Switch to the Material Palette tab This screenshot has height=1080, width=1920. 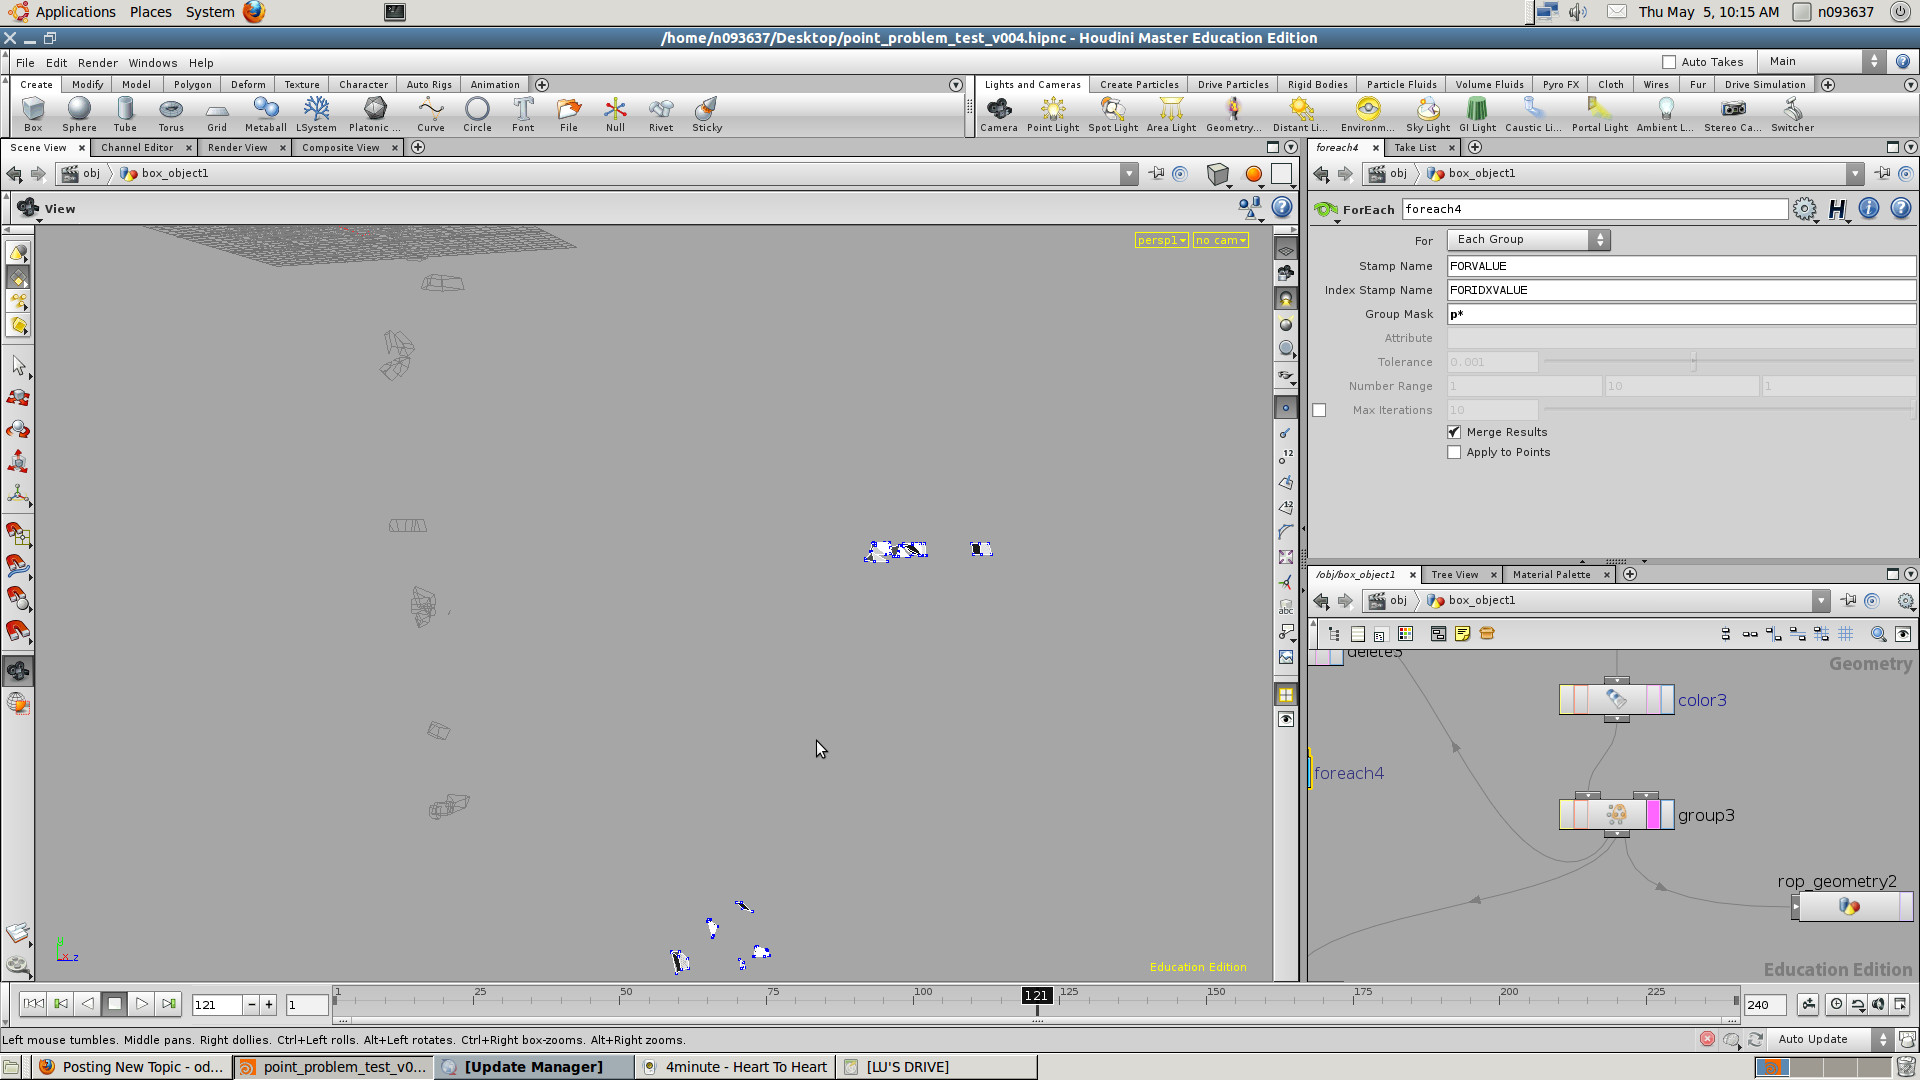(x=1552, y=575)
